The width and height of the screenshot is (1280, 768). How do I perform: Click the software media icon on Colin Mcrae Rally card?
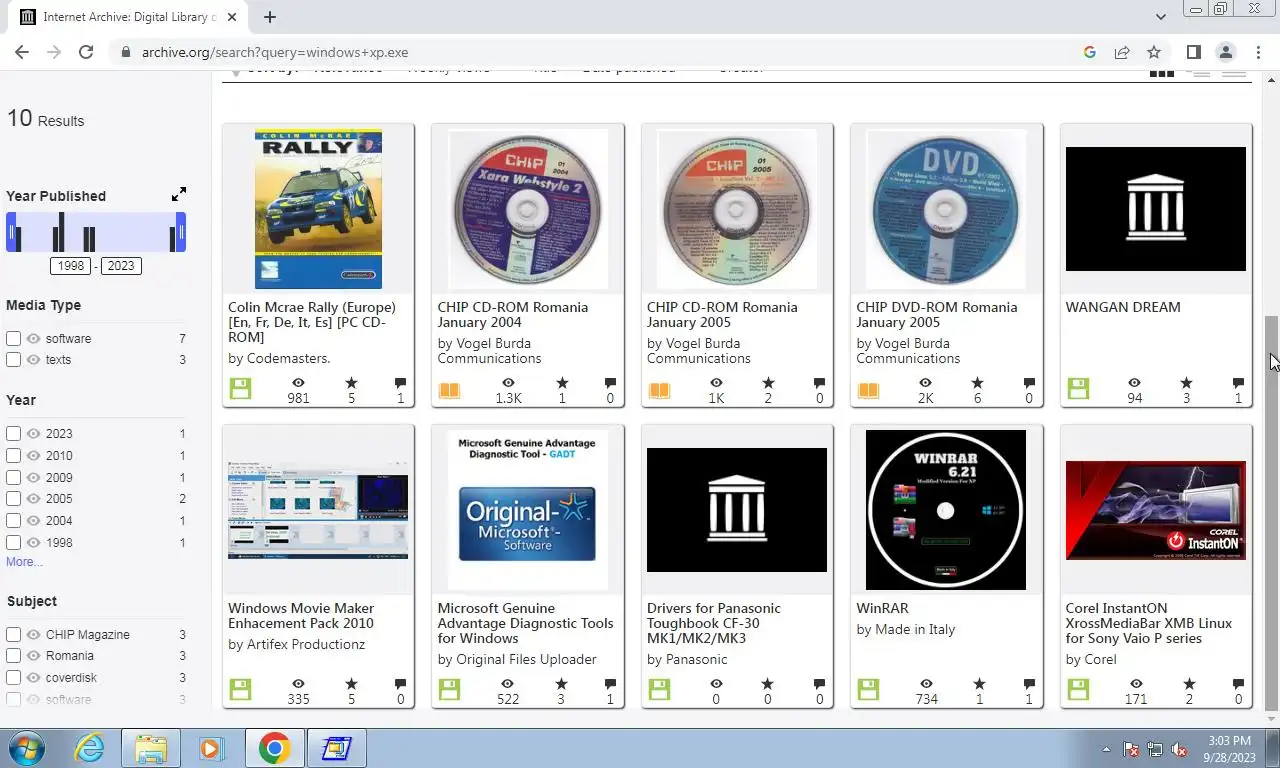coord(240,389)
